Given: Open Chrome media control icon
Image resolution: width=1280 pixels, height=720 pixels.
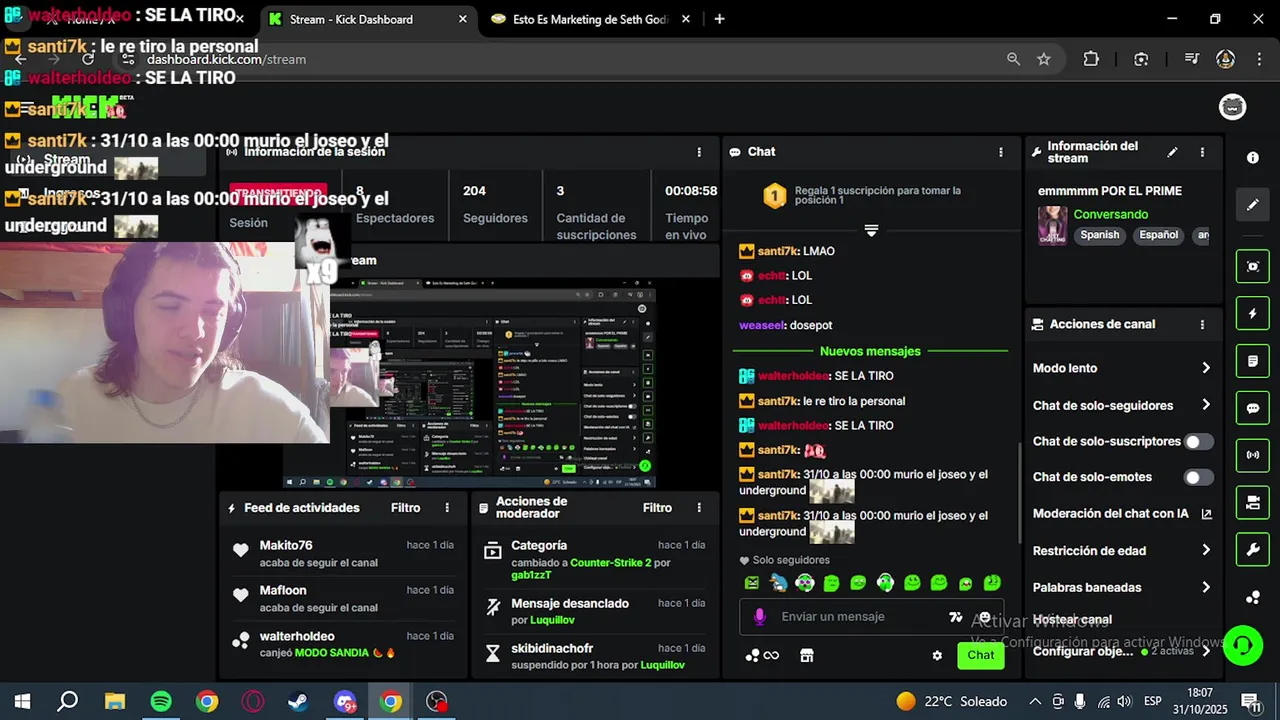Looking at the screenshot, I should tap(1191, 59).
